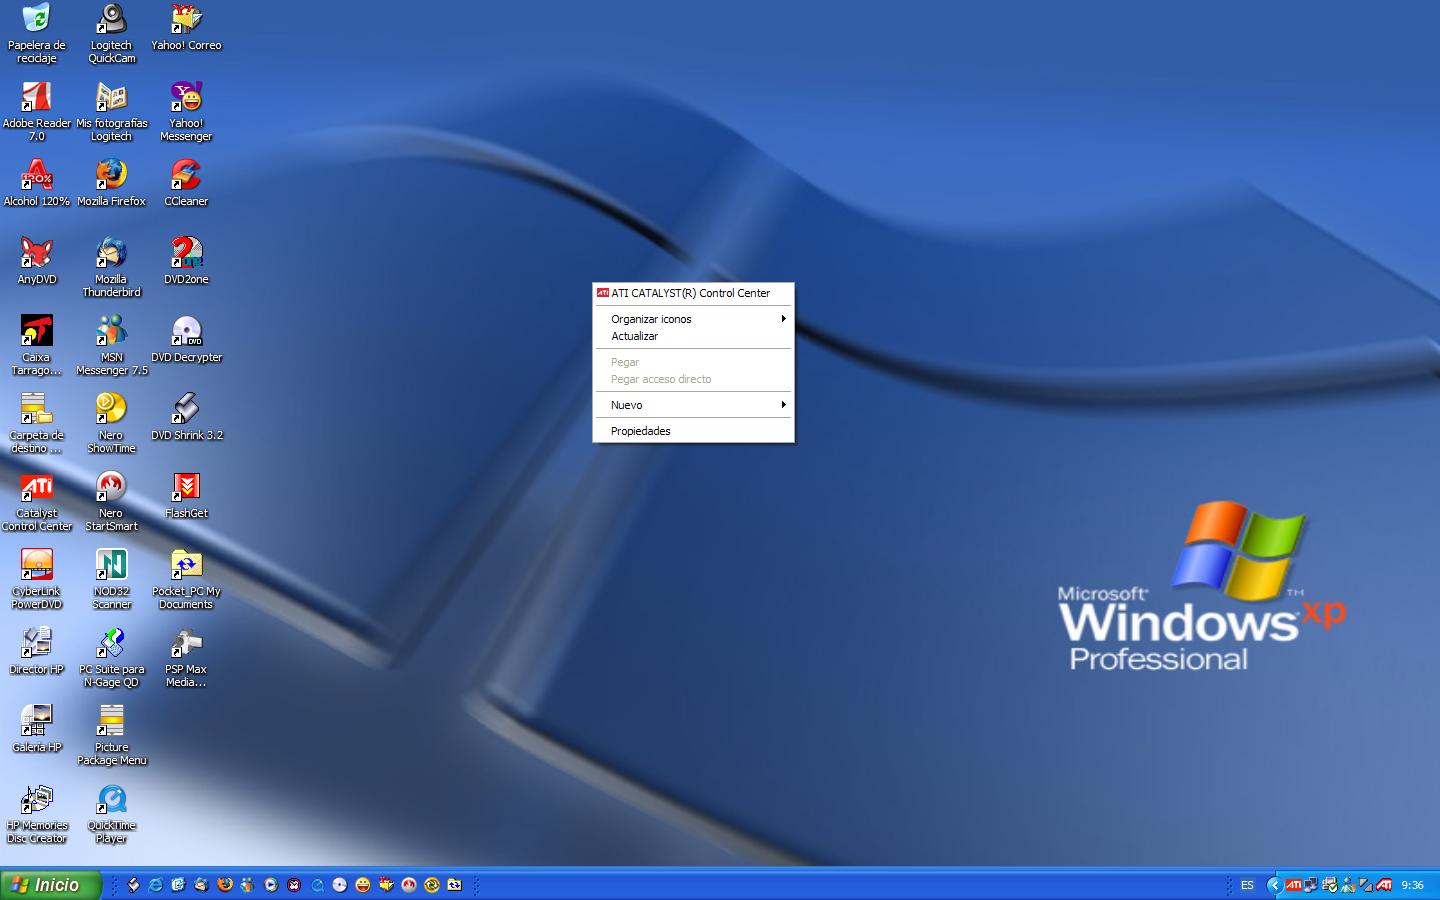Select the Papelera de reciclaje icon

36,20
